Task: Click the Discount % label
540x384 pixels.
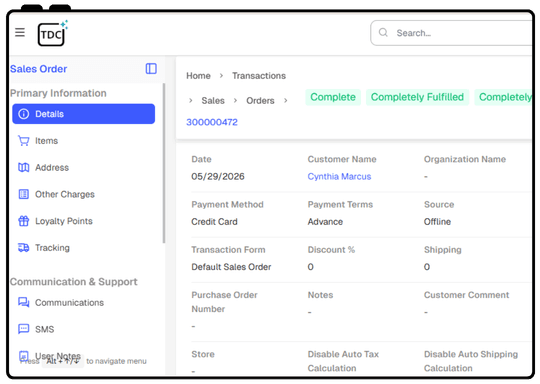Action: 331,250
